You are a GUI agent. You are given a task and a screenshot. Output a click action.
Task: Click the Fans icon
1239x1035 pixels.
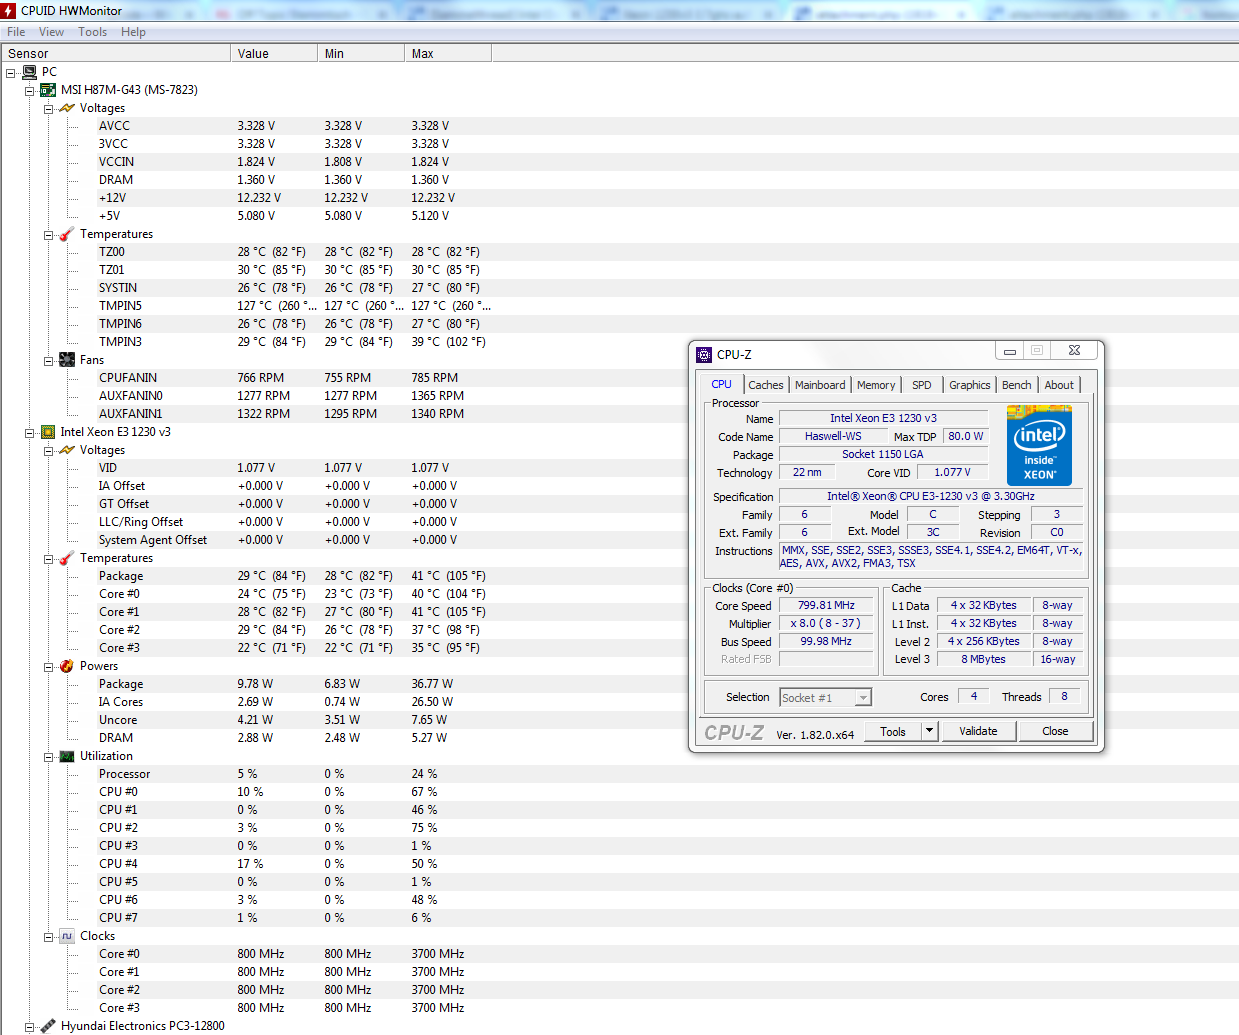click(x=67, y=360)
